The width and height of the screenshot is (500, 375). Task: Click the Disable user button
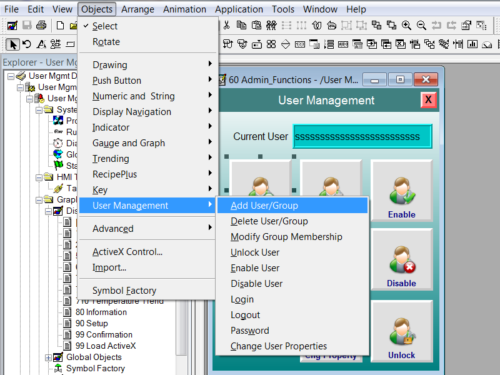(x=402, y=260)
